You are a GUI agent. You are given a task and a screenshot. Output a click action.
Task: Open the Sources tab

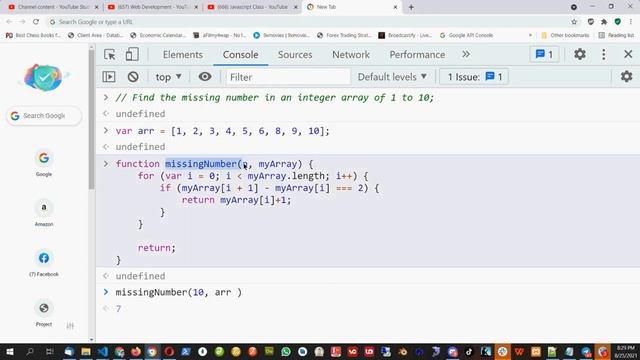[x=295, y=55]
